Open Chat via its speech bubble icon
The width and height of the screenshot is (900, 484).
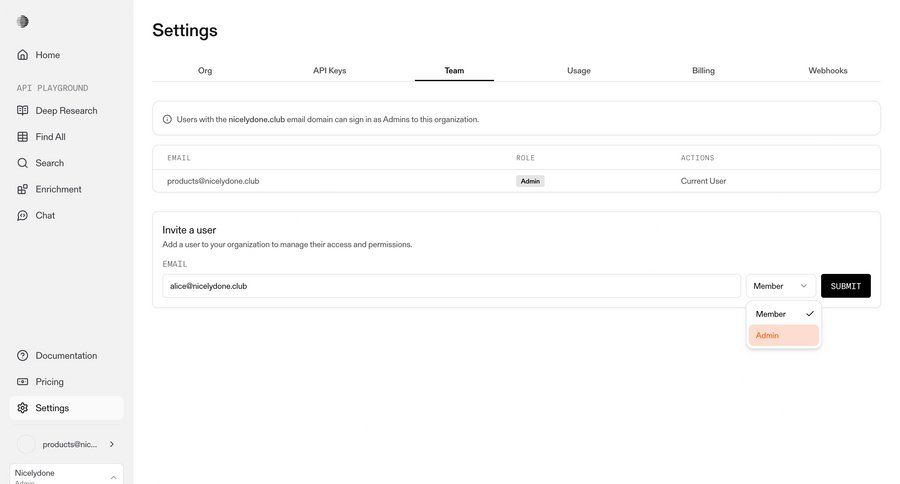[x=23, y=215]
